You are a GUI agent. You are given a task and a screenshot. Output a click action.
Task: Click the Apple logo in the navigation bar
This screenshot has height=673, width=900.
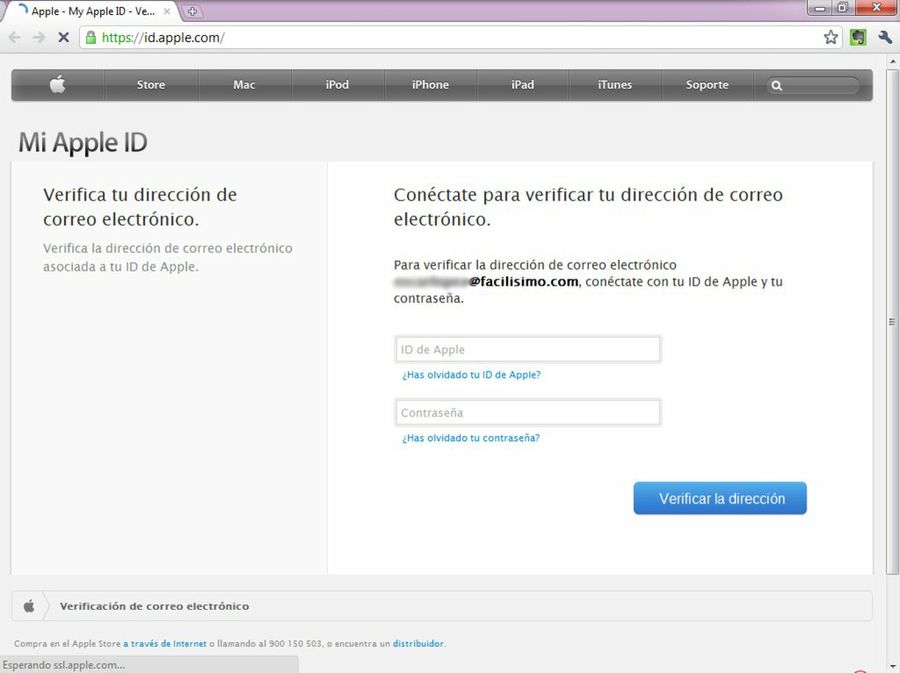click(x=57, y=85)
